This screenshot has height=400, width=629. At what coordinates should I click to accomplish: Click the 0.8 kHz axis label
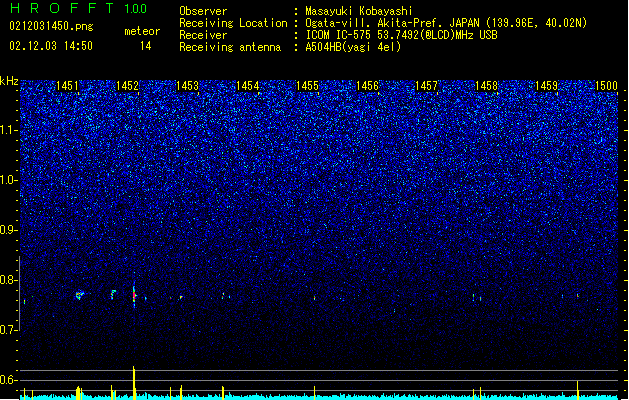point(8,280)
